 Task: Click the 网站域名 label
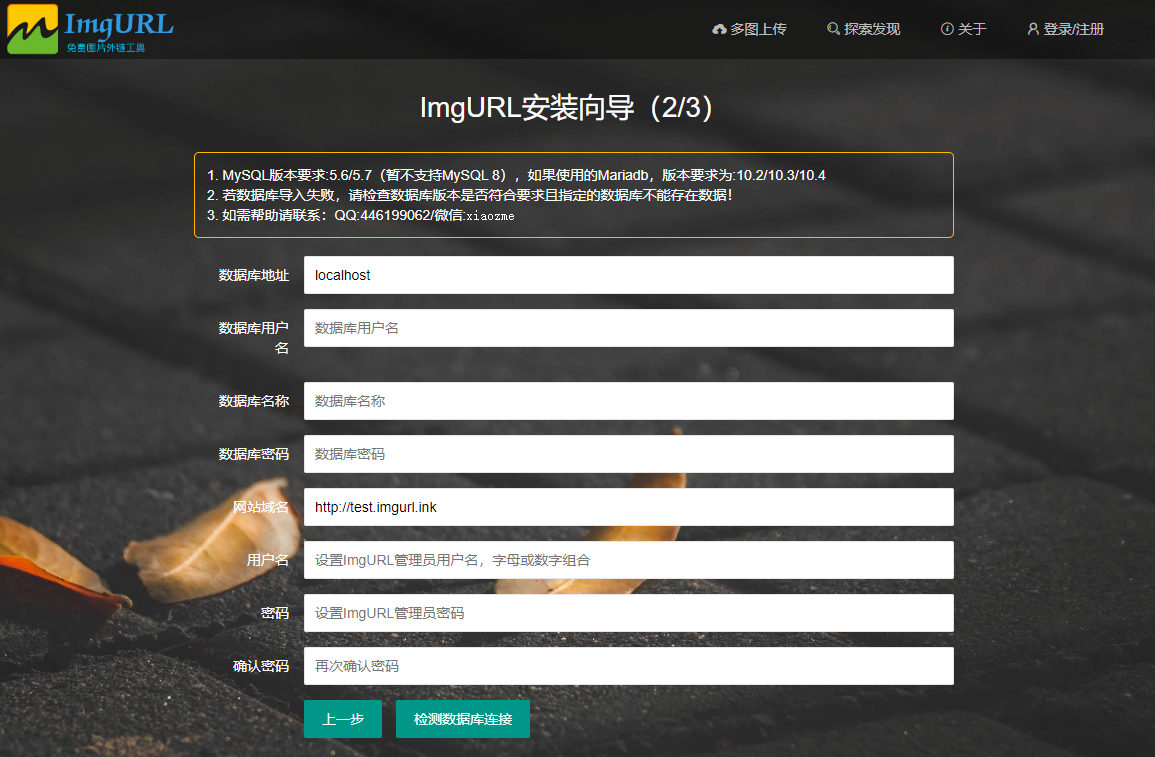(x=261, y=507)
